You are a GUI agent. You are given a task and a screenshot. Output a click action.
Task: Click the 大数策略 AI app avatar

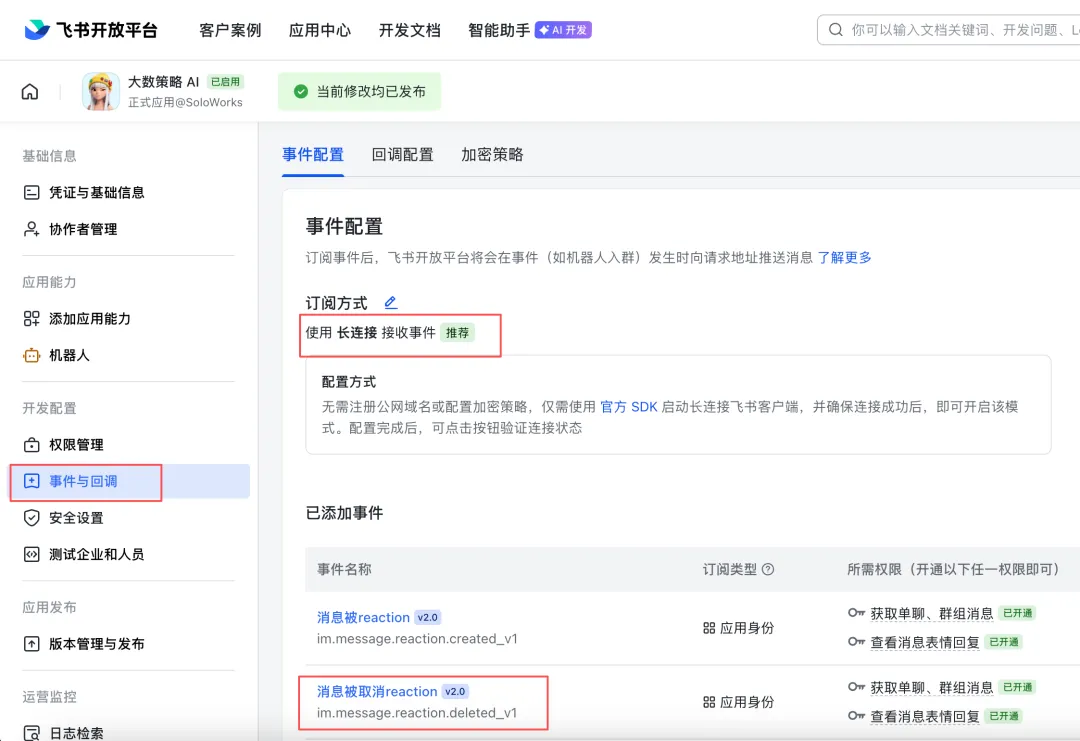(101, 91)
